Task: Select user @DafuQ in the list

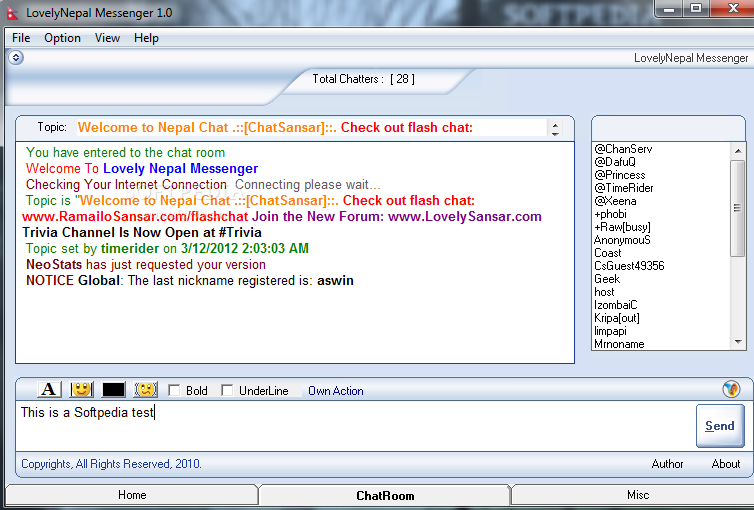Action: (615, 162)
